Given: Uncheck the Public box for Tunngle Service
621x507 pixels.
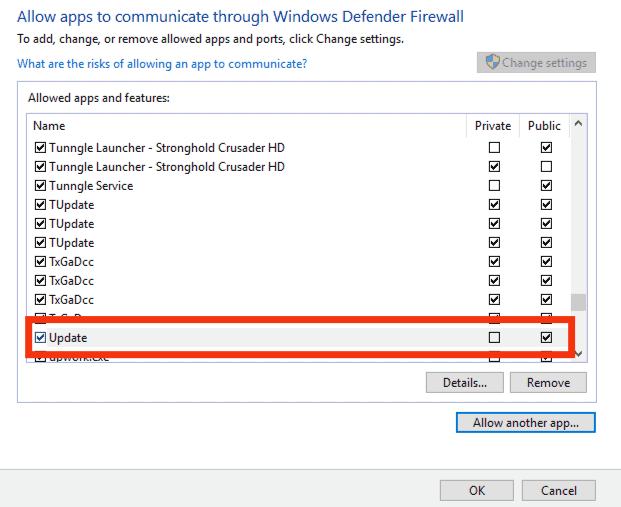Looking at the screenshot, I should pyautogui.click(x=547, y=185).
